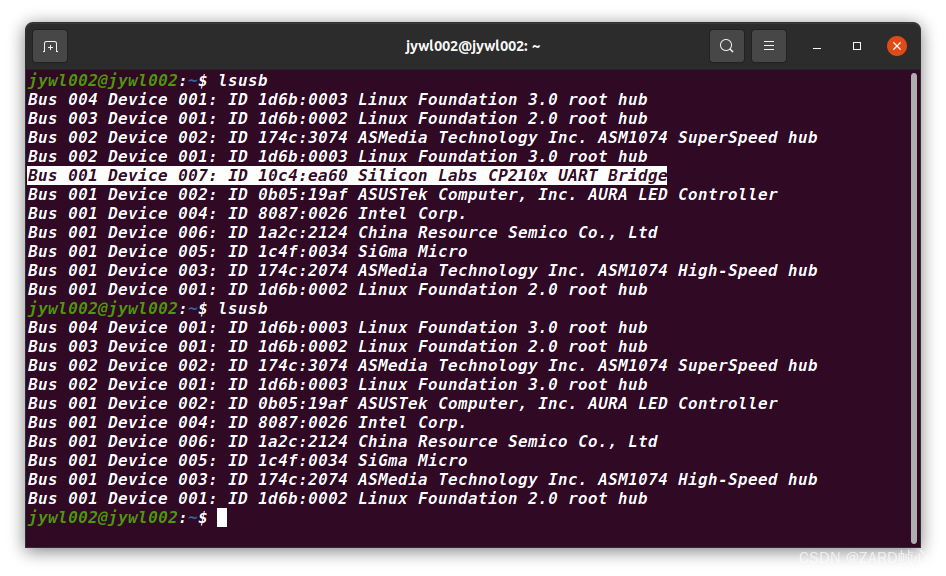
Task: Click first Bus 002 Device 001 line
Action: tap(337, 157)
